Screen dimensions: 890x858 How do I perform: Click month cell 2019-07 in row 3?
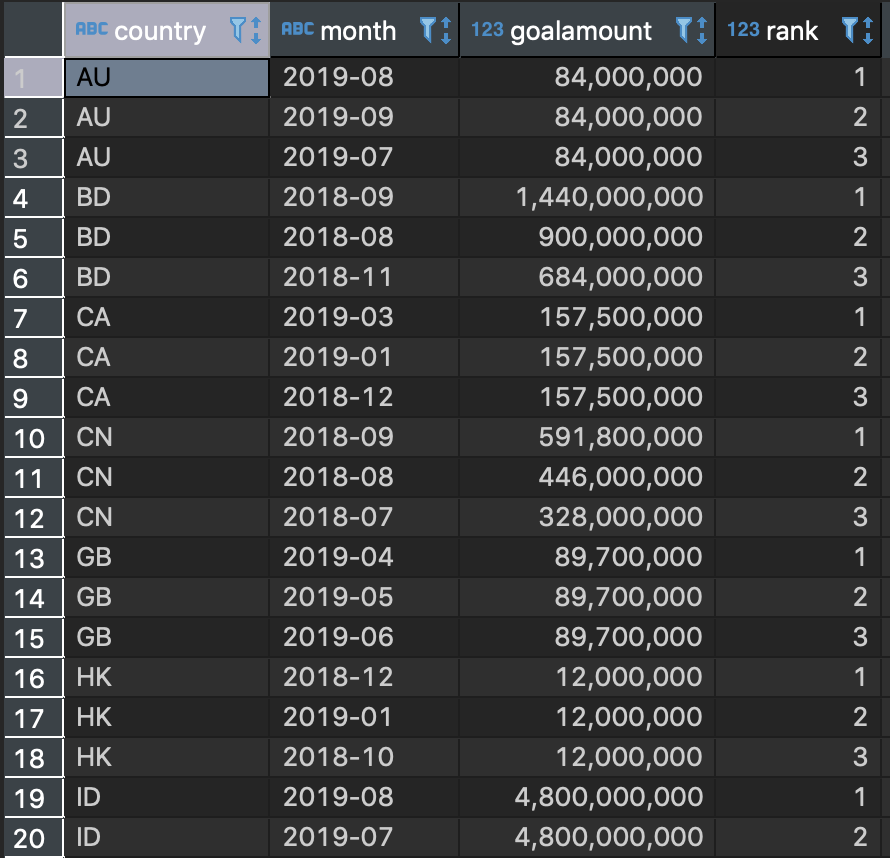(x=364, y=157)
